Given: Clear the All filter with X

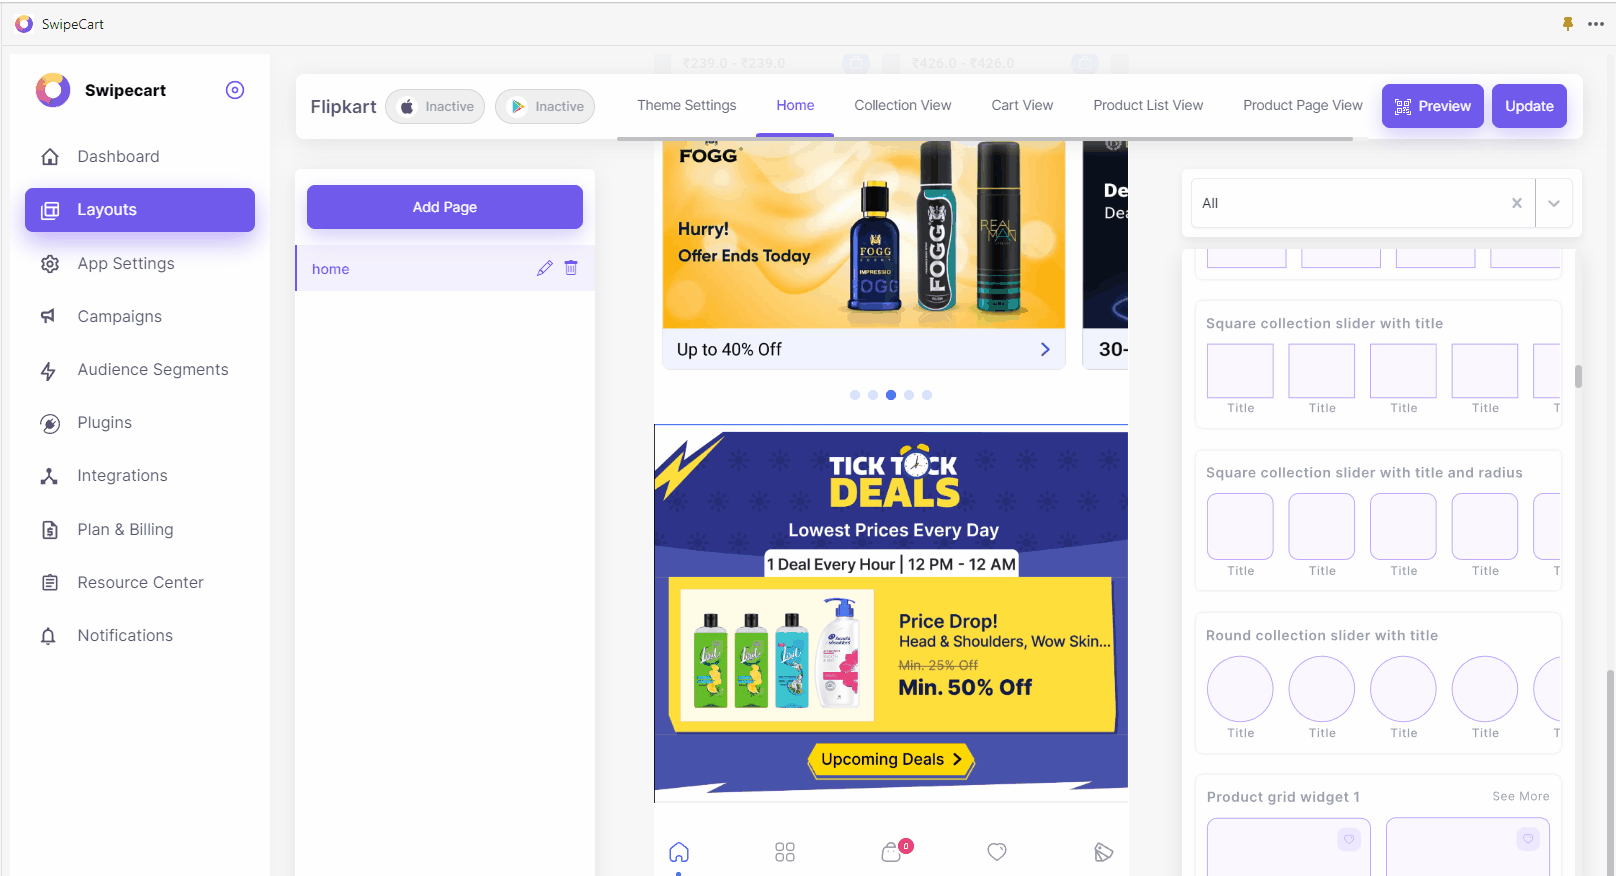Looking at the screenshot, I should pos(1517,203).
